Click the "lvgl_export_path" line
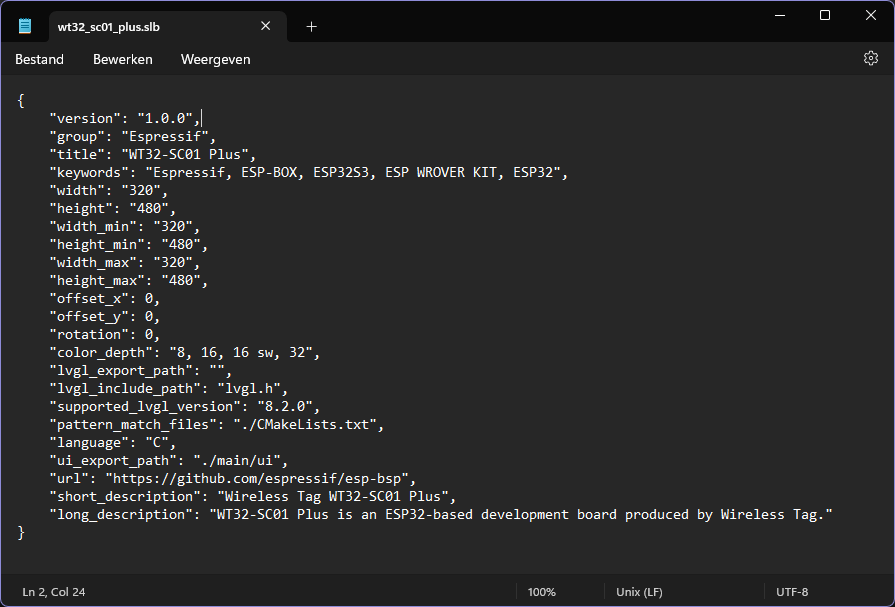Viewport: 895px width, 607px height. click(140, 370)
